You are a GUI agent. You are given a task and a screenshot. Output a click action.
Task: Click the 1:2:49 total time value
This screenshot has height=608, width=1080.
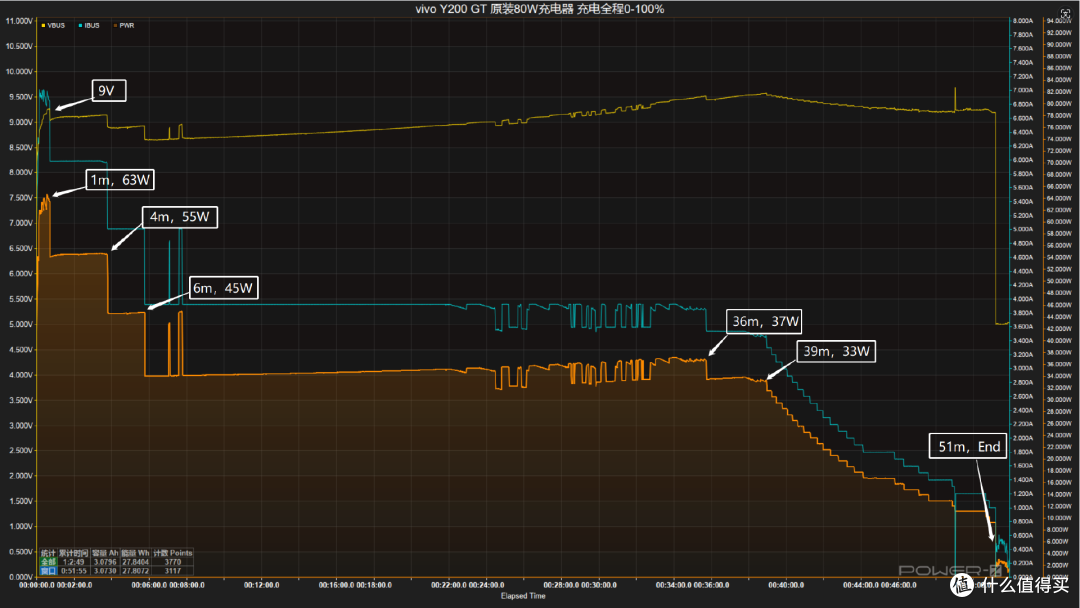point(73,562)
